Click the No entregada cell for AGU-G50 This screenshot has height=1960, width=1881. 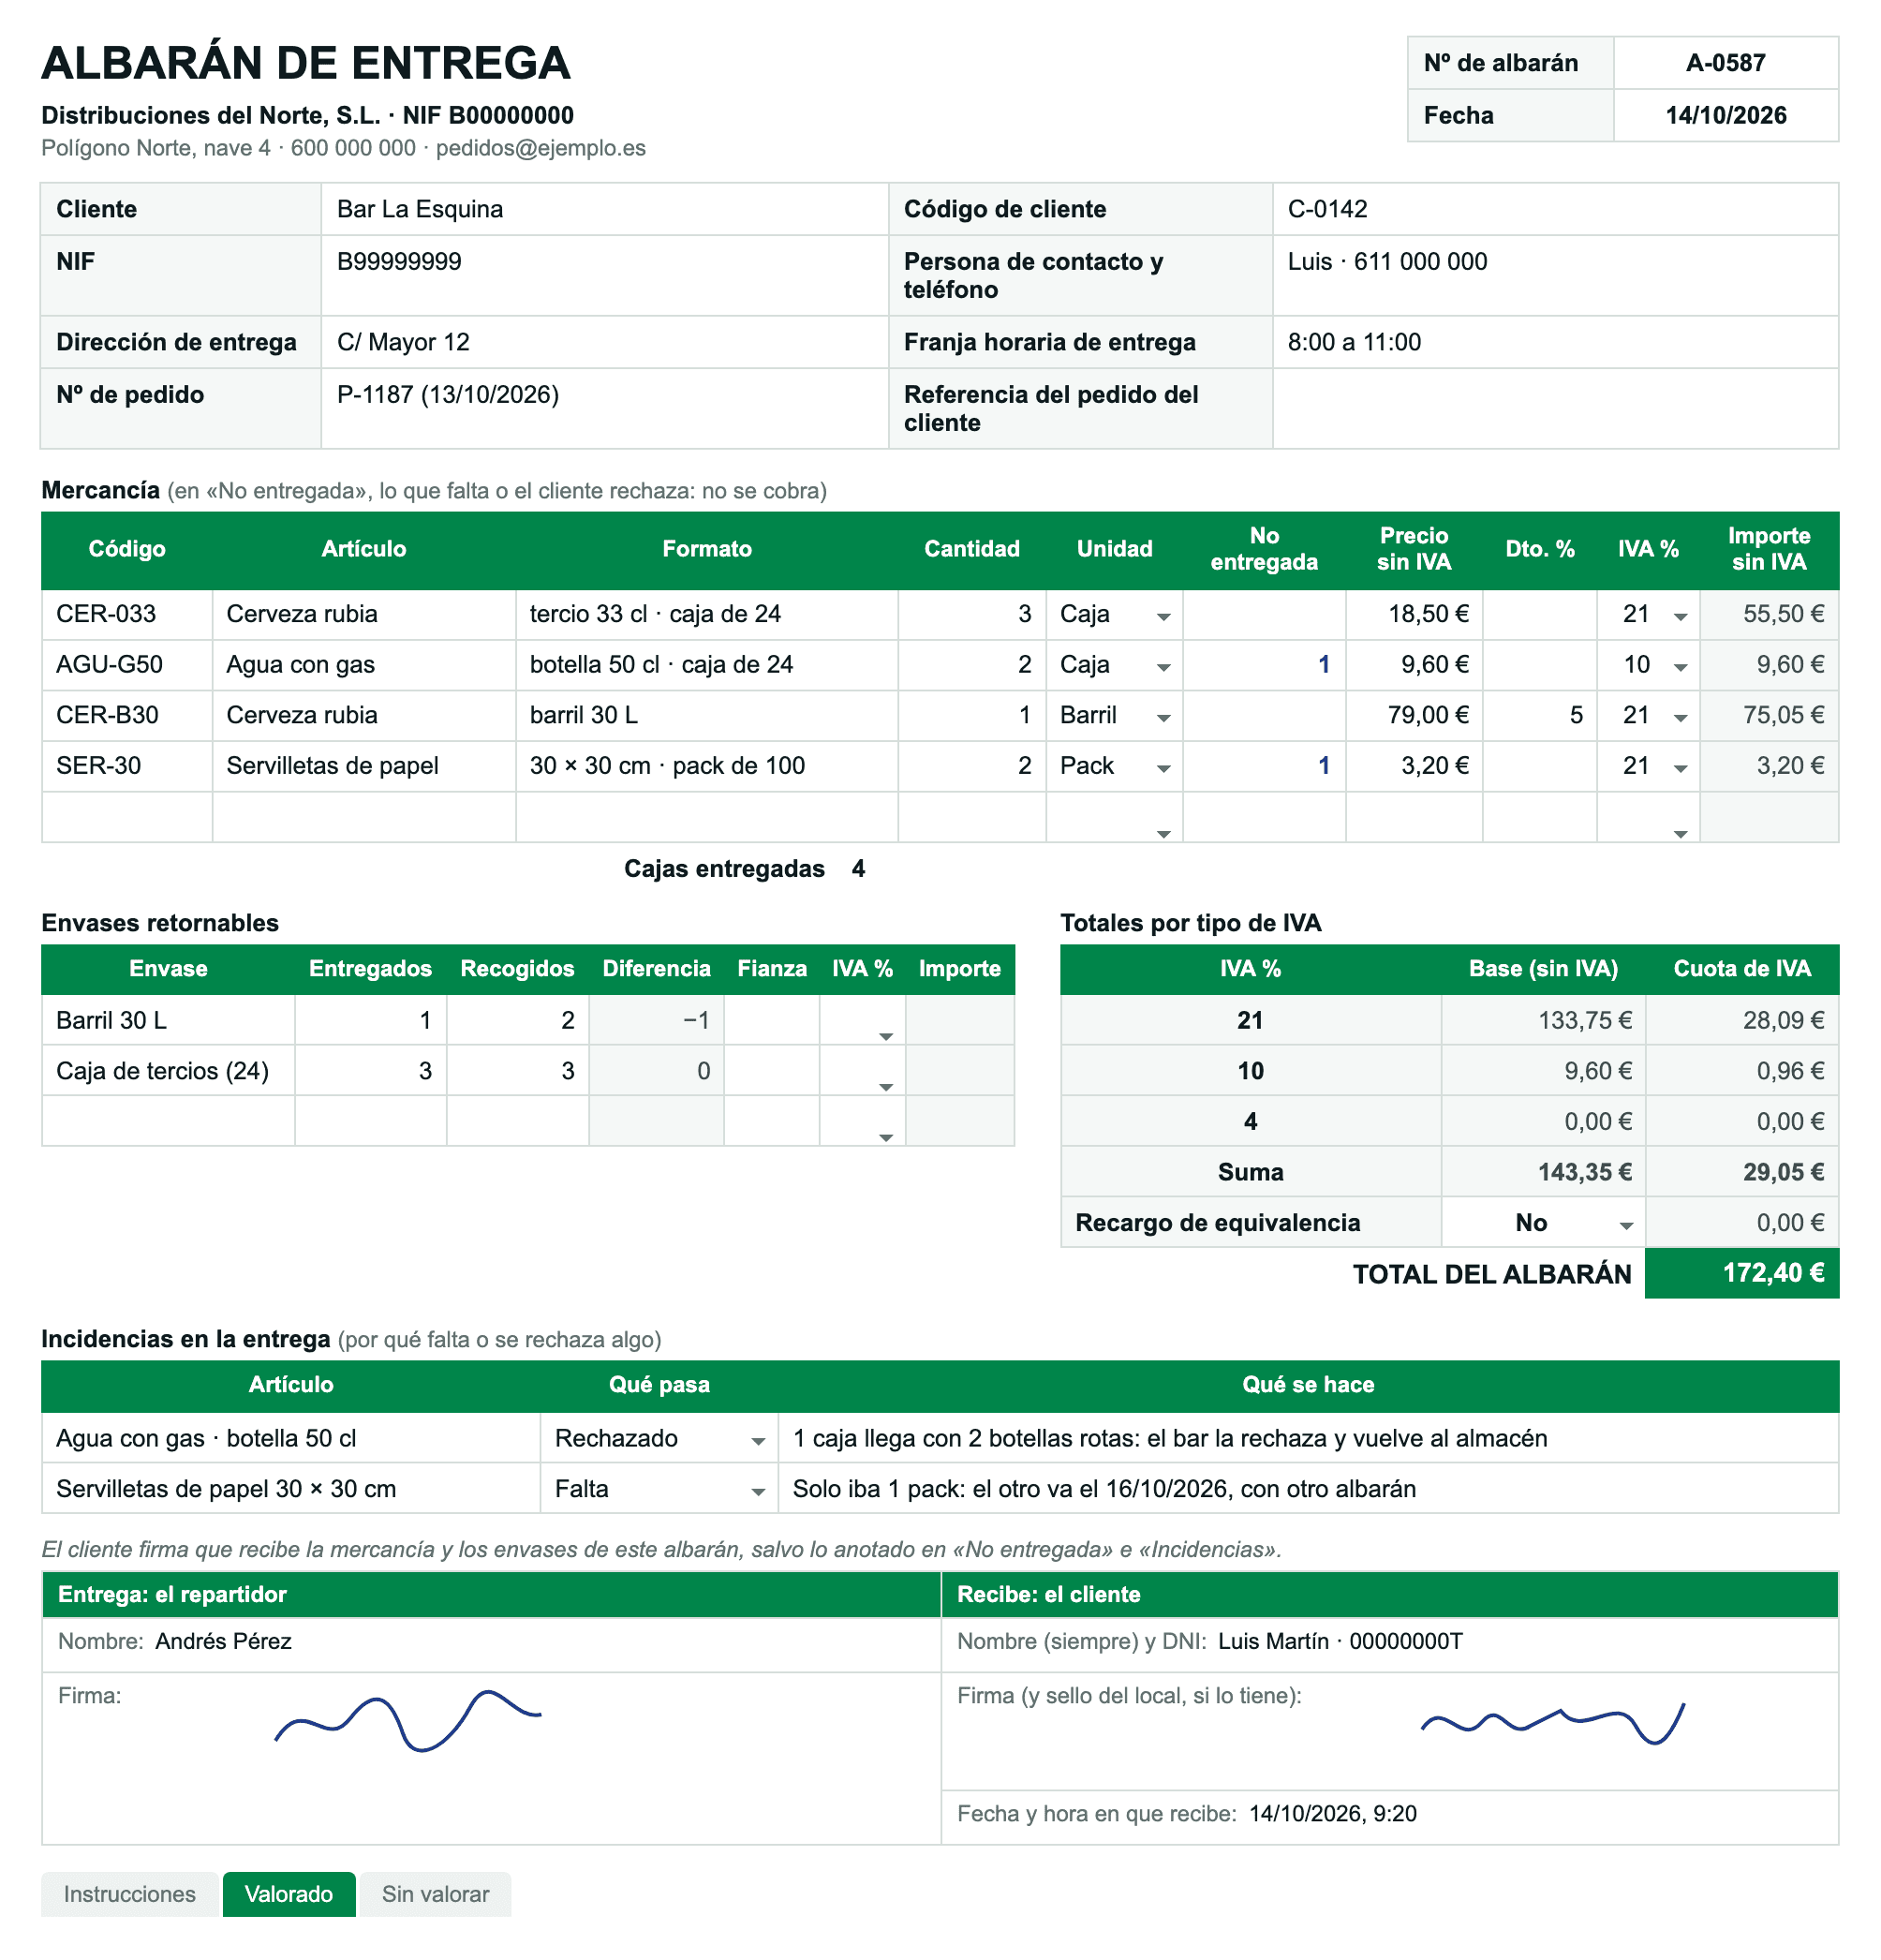(1263, 665)
